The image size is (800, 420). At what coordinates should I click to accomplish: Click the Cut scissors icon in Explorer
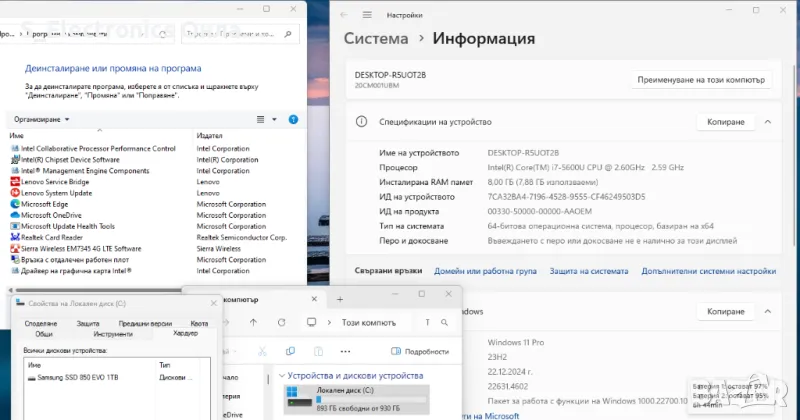[x=262, y=351]
